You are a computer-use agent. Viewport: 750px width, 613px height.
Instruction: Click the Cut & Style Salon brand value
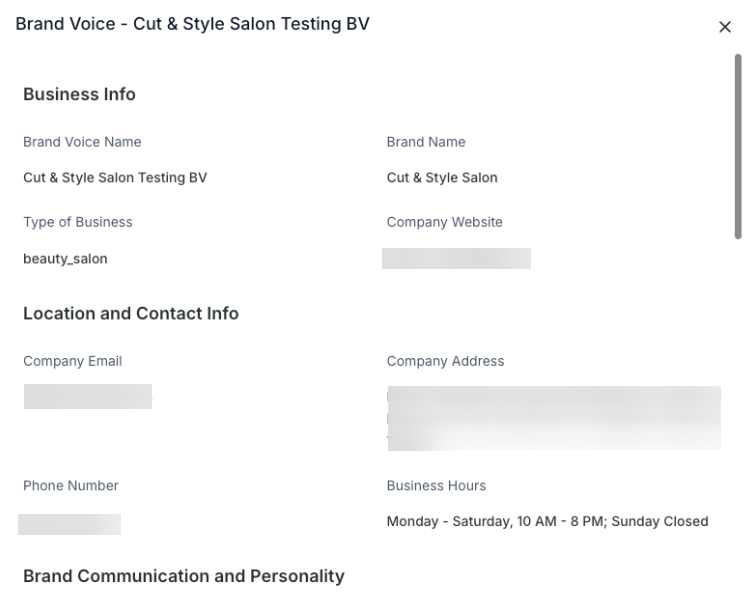(x=442, y=178)
